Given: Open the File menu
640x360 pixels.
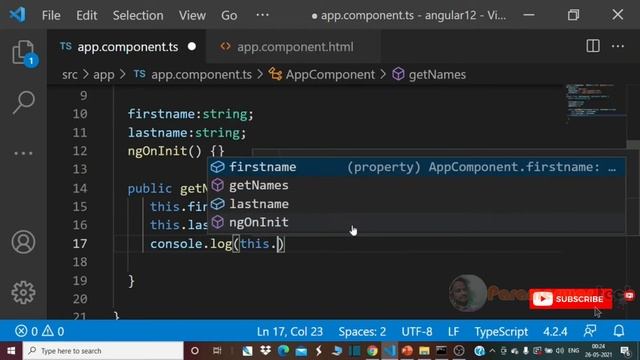Looking at the screenshot, I should click(51, 16).
